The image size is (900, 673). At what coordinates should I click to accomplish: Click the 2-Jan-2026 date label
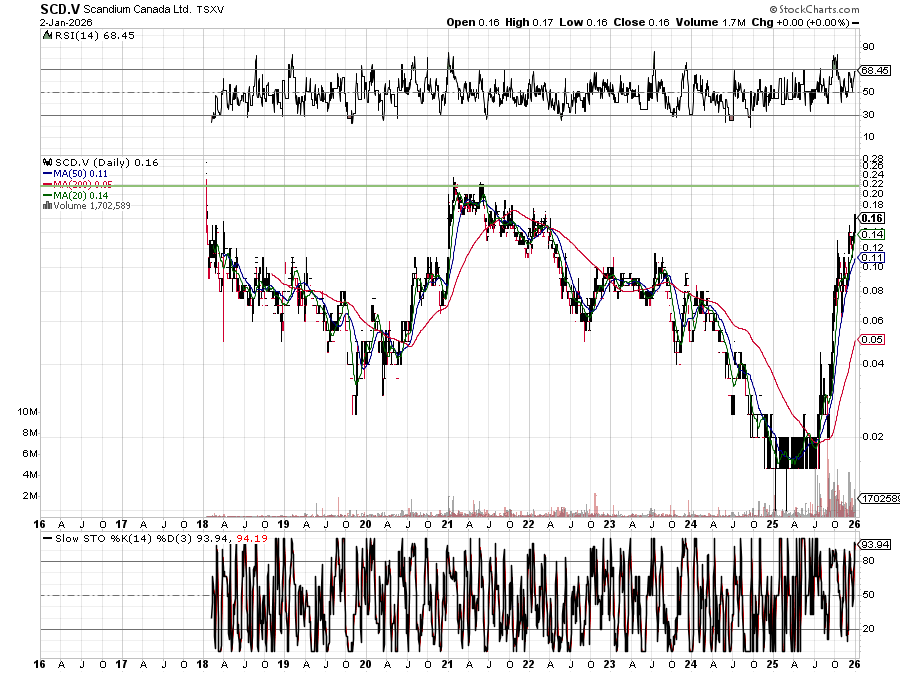point(66,23)
